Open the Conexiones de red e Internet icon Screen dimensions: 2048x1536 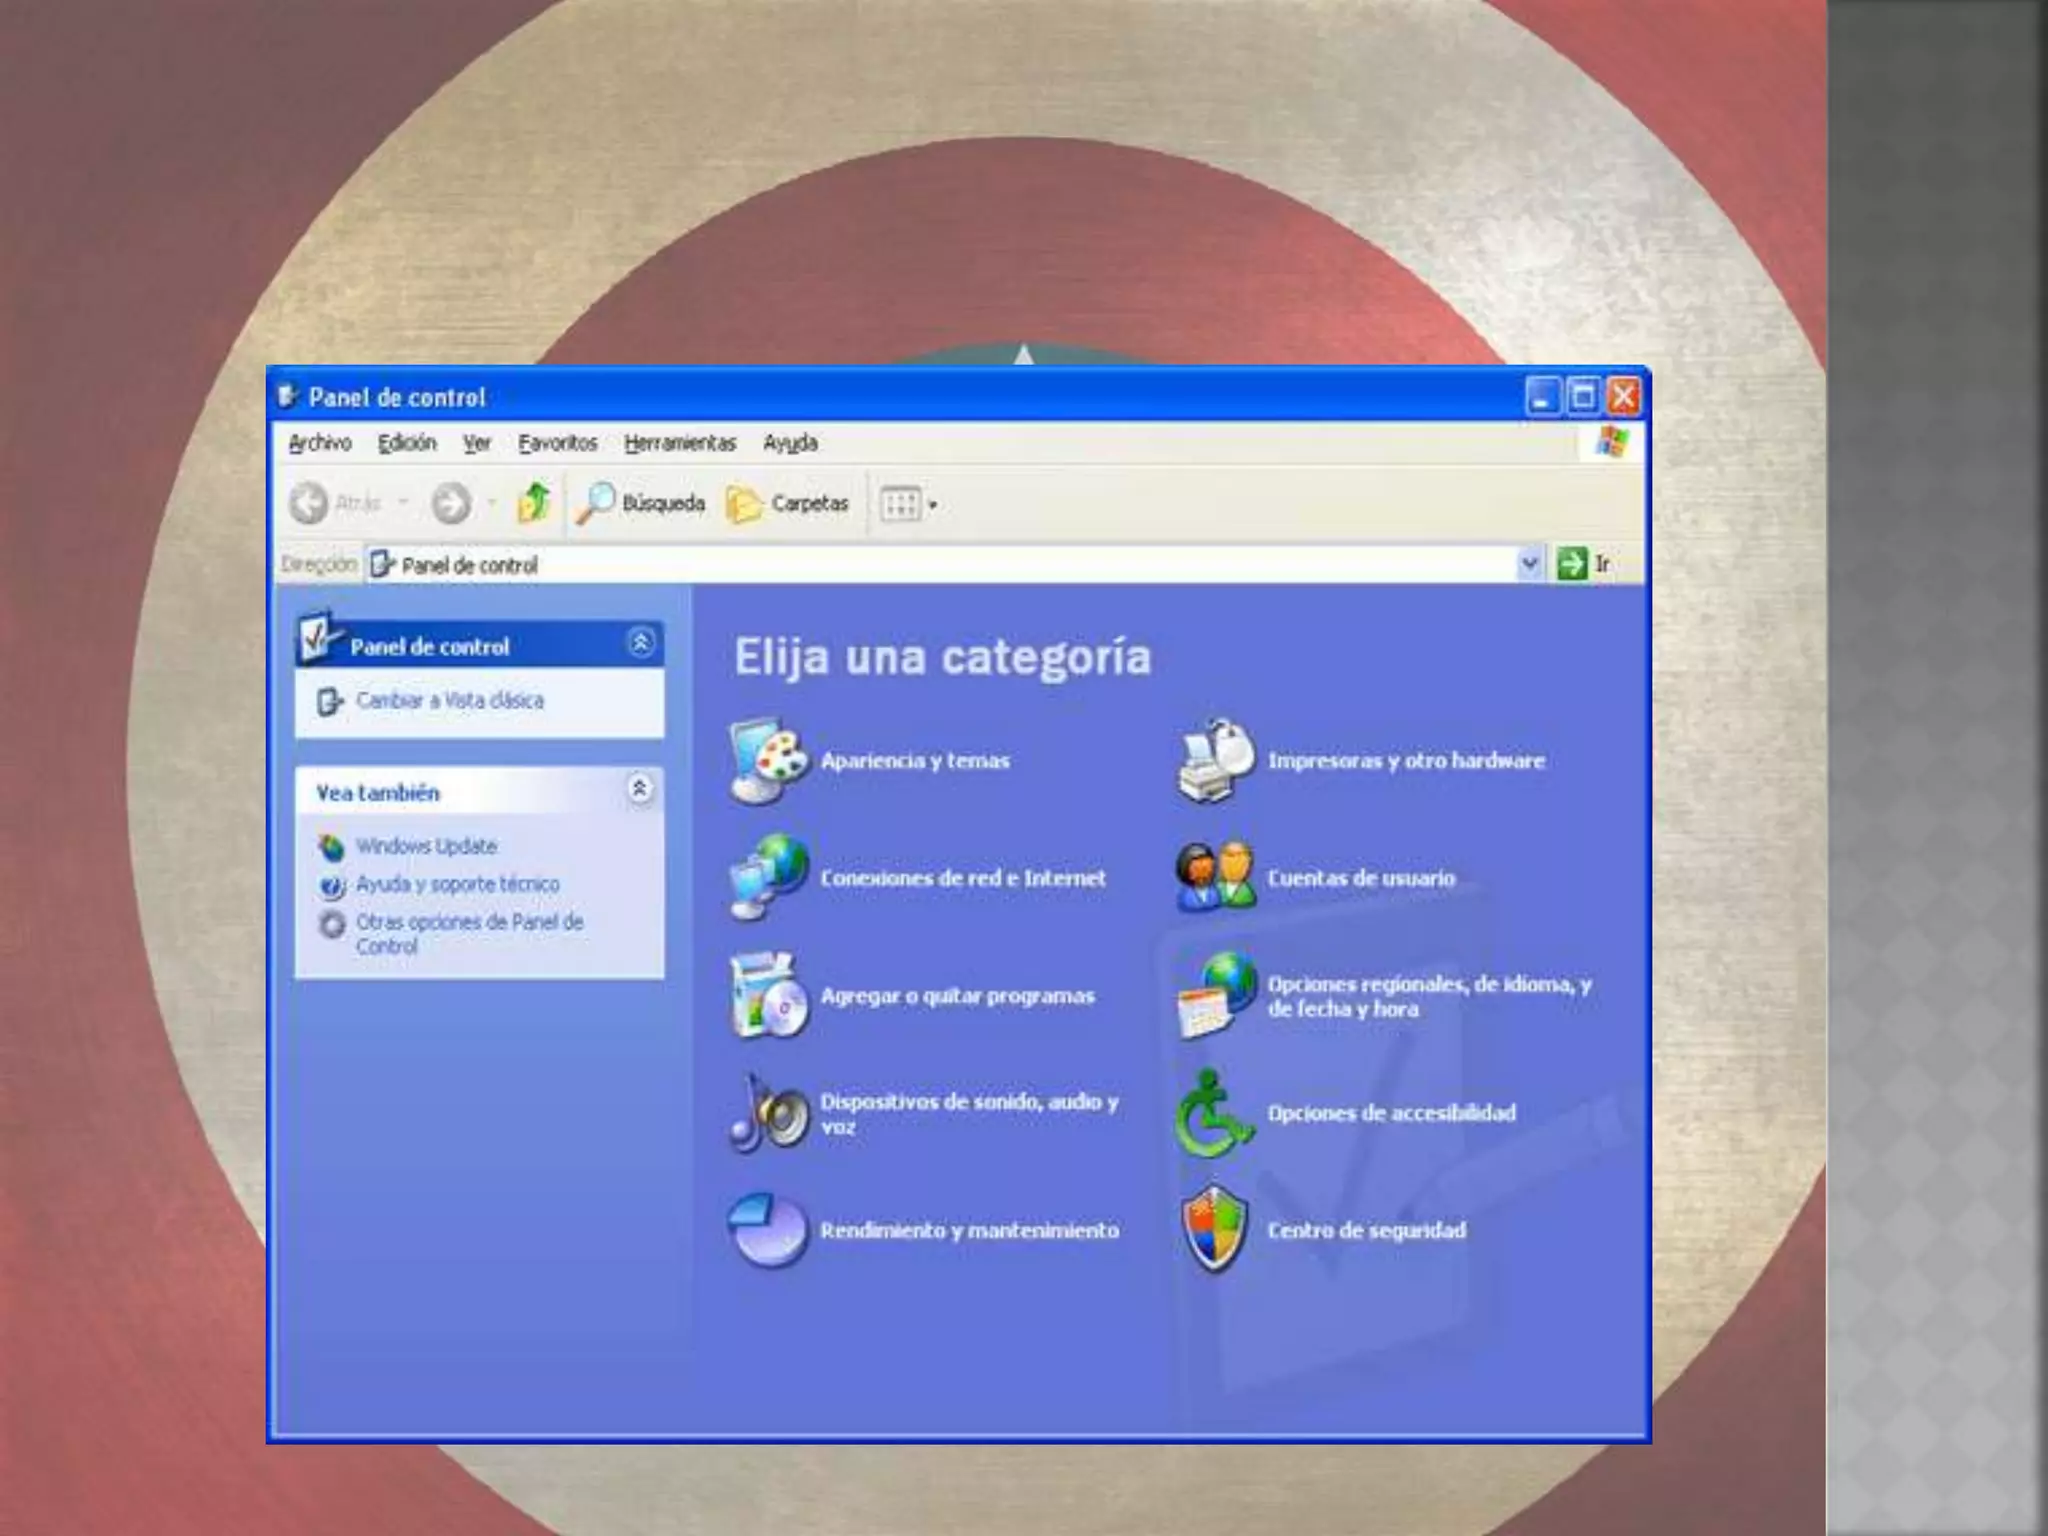coord(768,877)
